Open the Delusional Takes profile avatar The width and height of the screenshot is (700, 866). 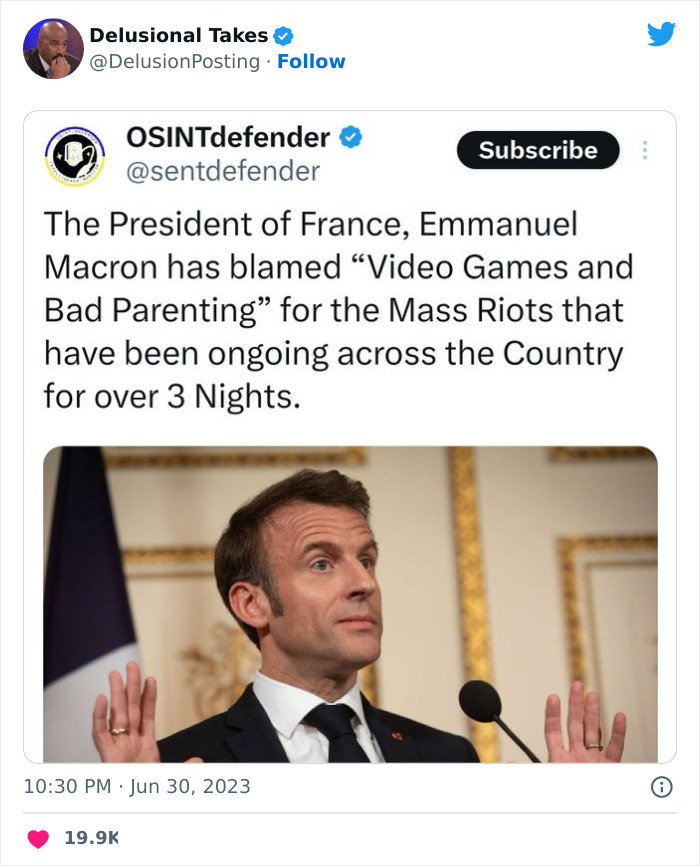pos(53,48)
